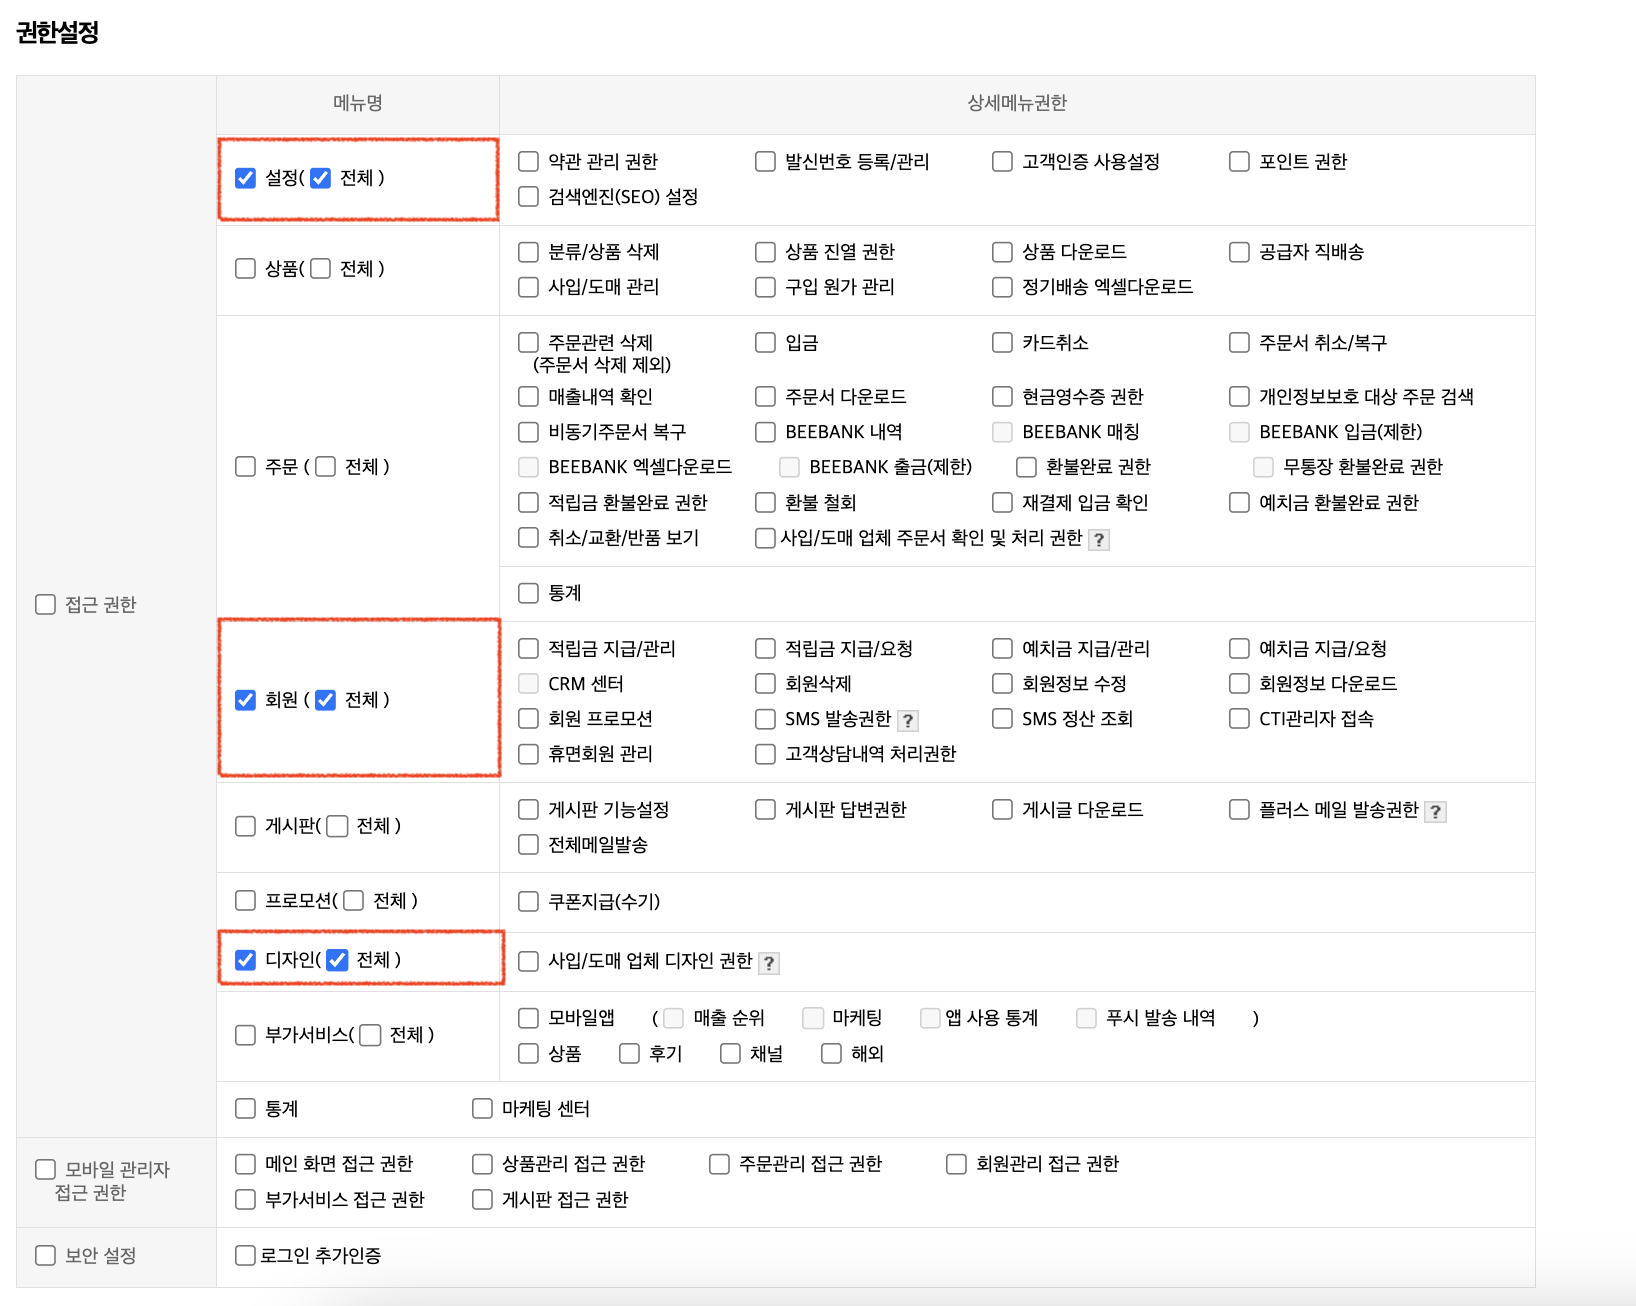This screenshot has width=1636, height=1306.
Task: Select the 카드취소 permission checkbox
Action: [x=1002, y=343]
